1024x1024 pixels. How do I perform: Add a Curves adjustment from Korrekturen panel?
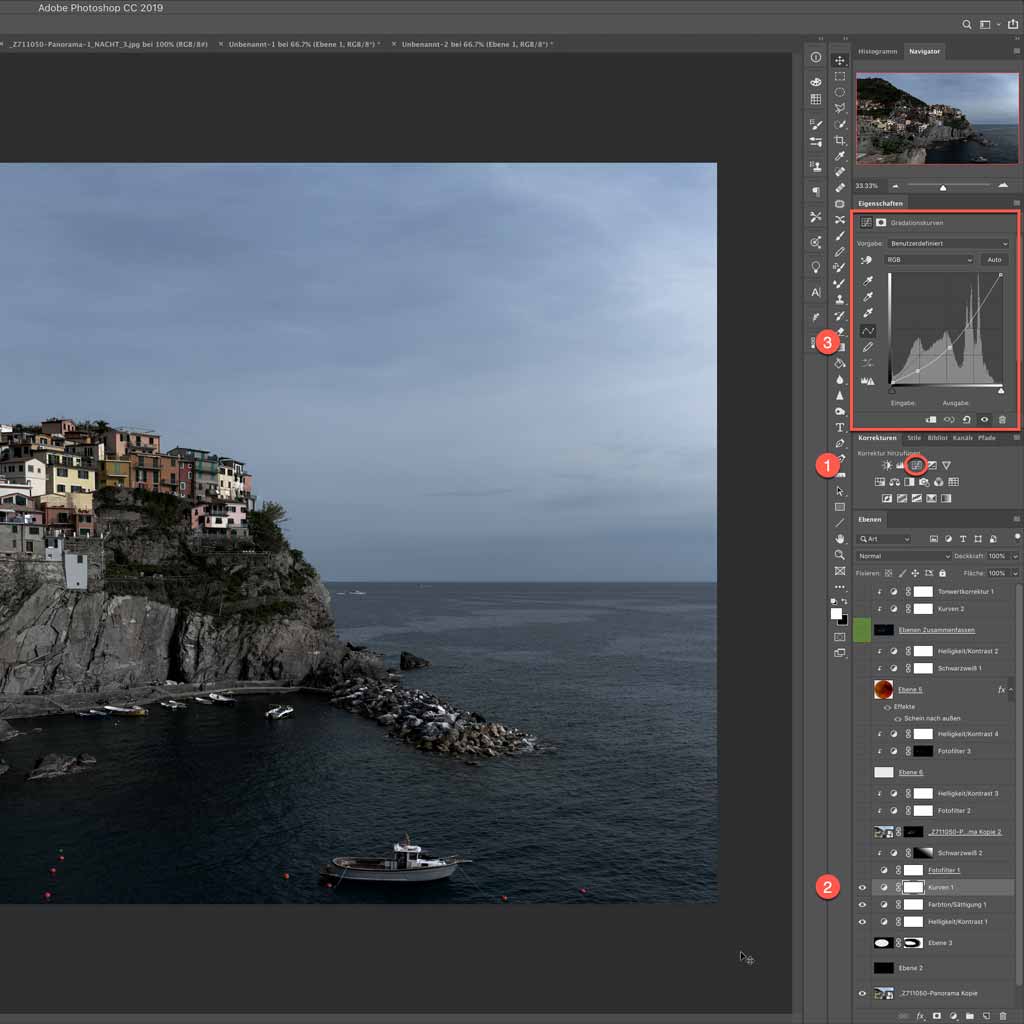click(x=916, y=465)
